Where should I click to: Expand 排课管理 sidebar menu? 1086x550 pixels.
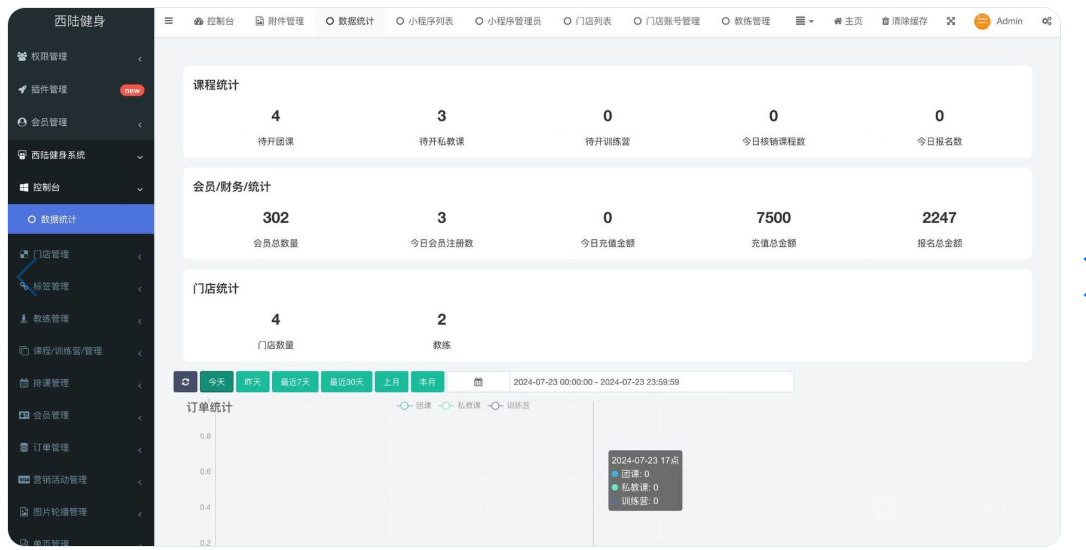click(81, 383)
